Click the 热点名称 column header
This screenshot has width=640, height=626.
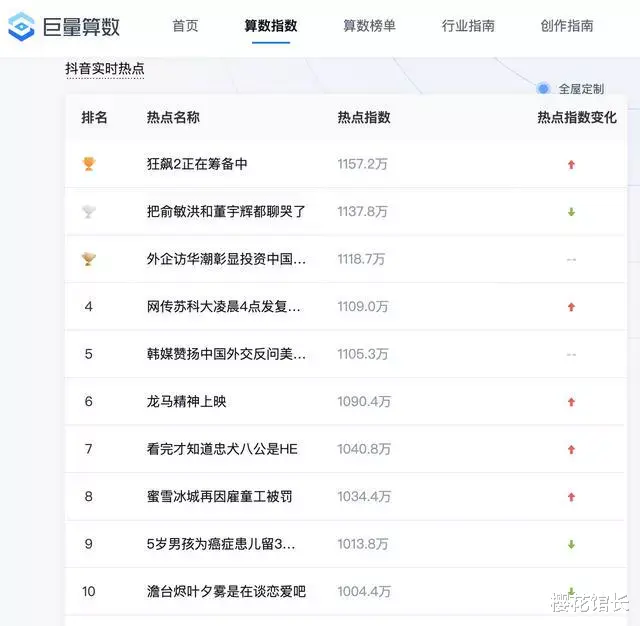click(173, 118)
